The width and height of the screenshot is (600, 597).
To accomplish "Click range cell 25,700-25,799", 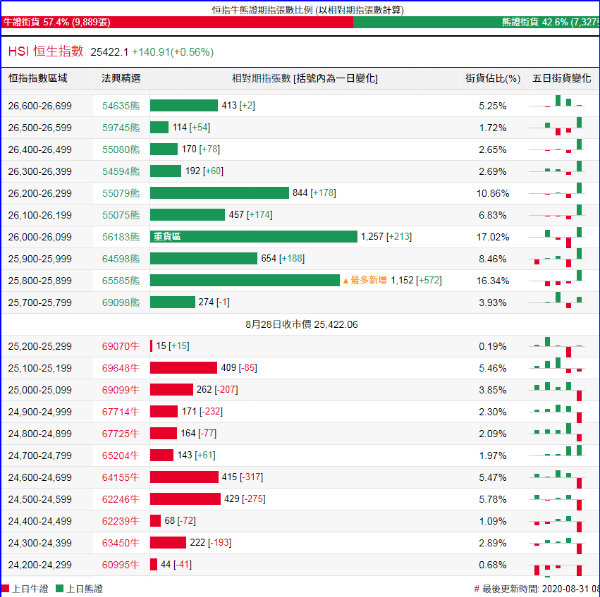I will pos(40,302).
